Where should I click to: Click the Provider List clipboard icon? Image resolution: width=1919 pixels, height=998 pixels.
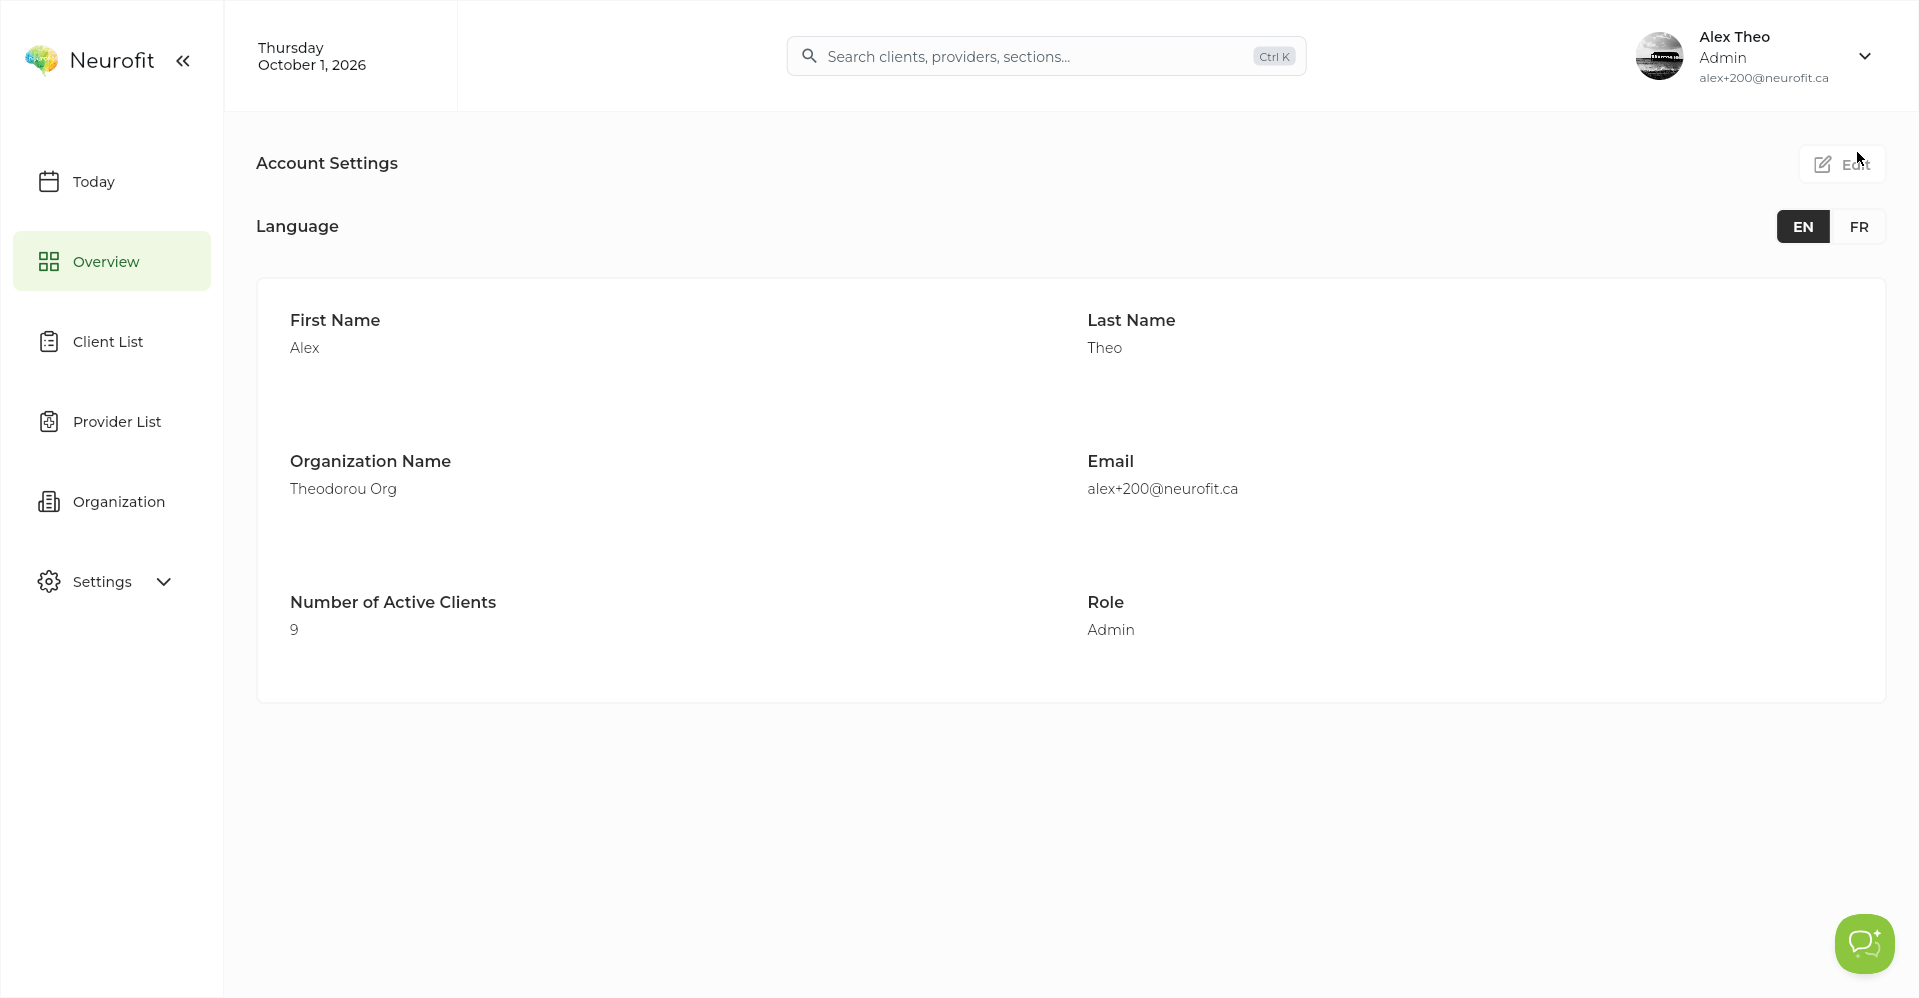pyautogui.click(x=49, y=421)
